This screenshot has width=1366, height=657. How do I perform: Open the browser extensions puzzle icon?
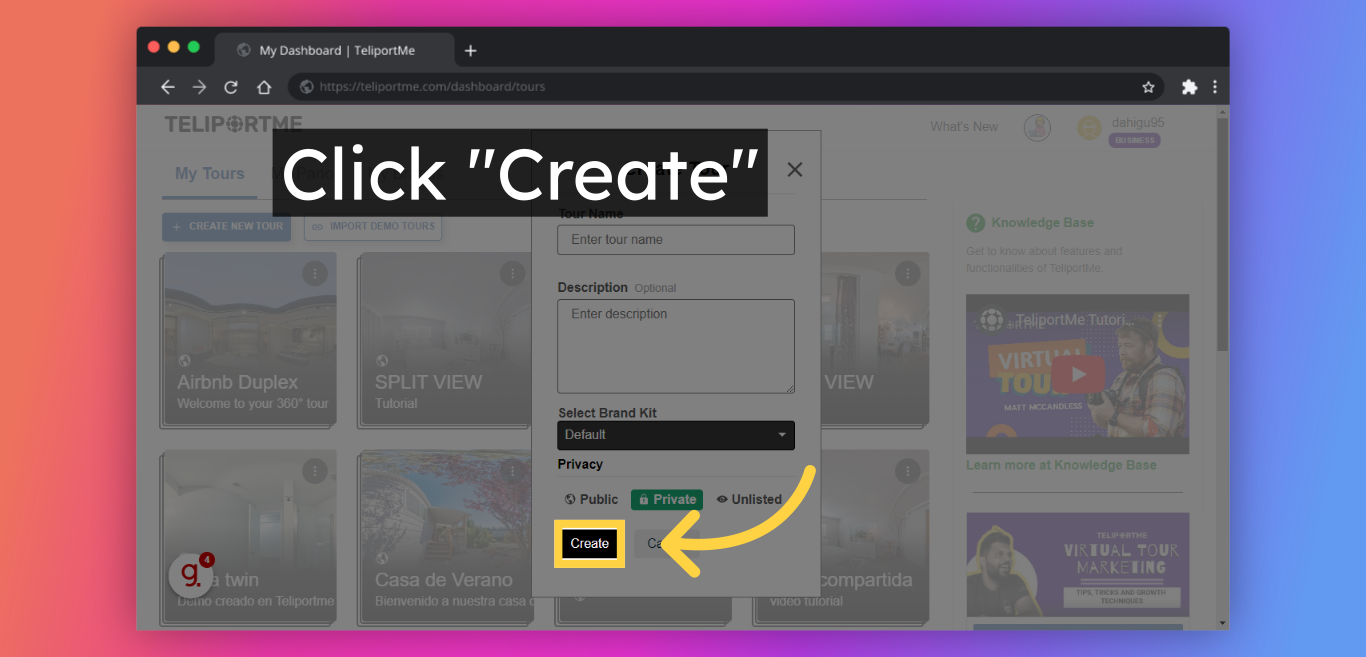coord(1189,87)
